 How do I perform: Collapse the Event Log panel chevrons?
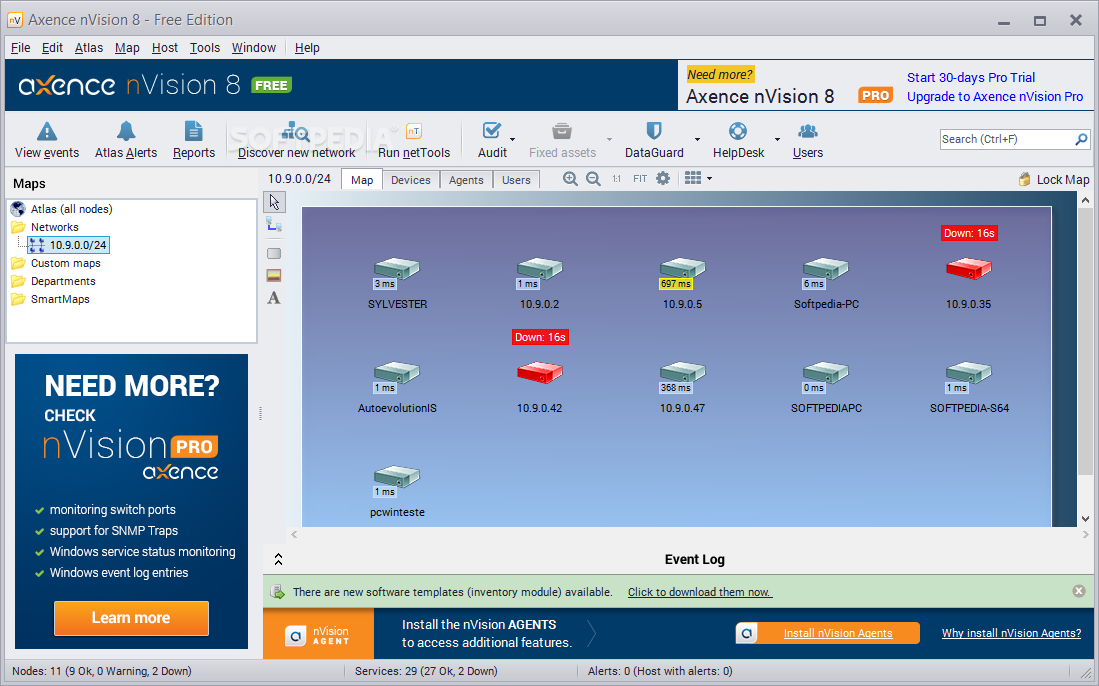(x=278, y=559)
